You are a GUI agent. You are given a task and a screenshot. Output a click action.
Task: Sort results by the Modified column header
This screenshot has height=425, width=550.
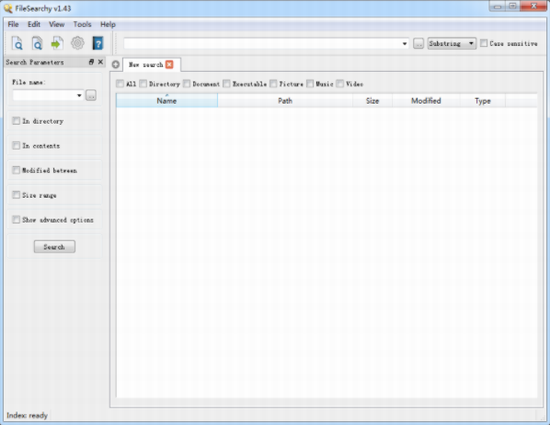point(426,101)
